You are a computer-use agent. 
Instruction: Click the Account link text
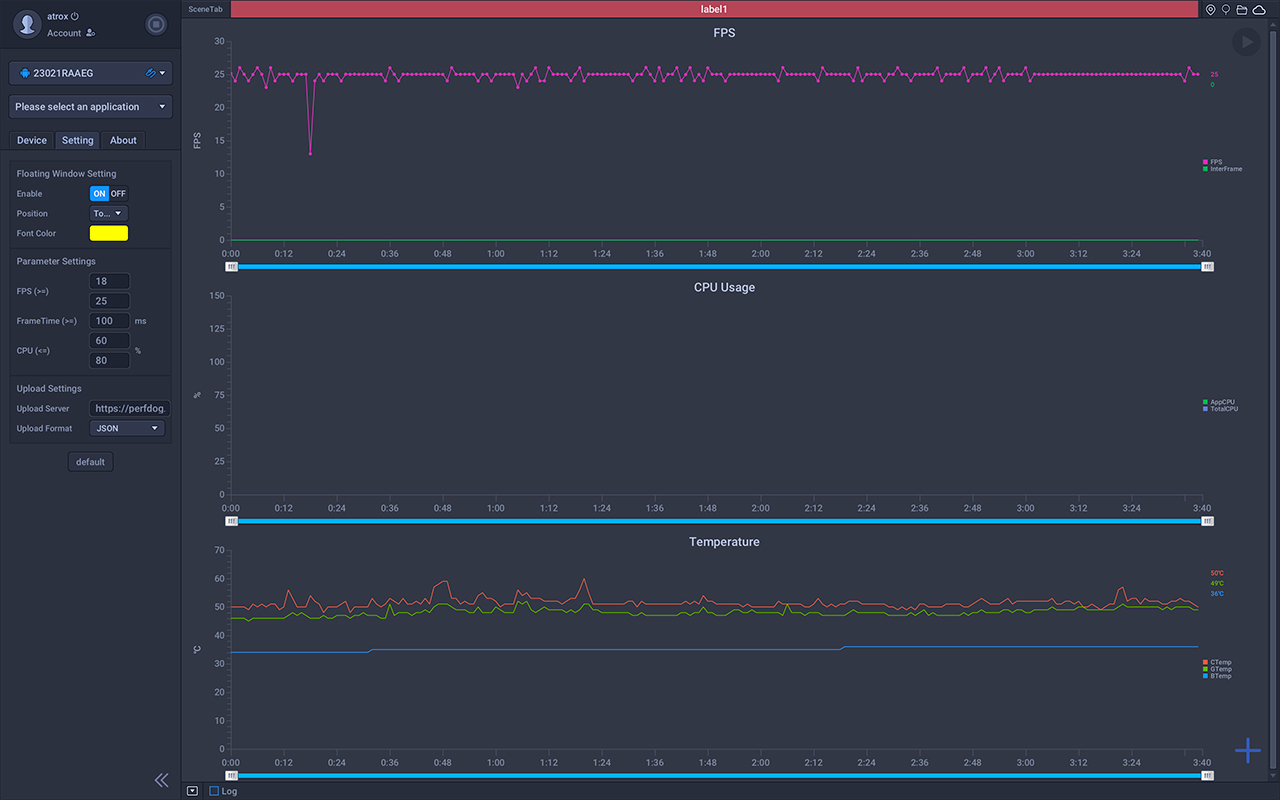click(64, 33)
